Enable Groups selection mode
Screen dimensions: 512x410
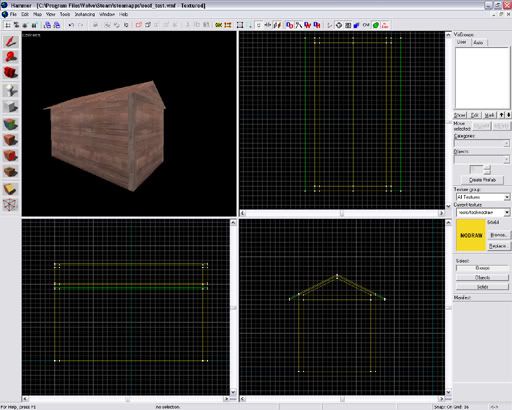coord(482,268)
